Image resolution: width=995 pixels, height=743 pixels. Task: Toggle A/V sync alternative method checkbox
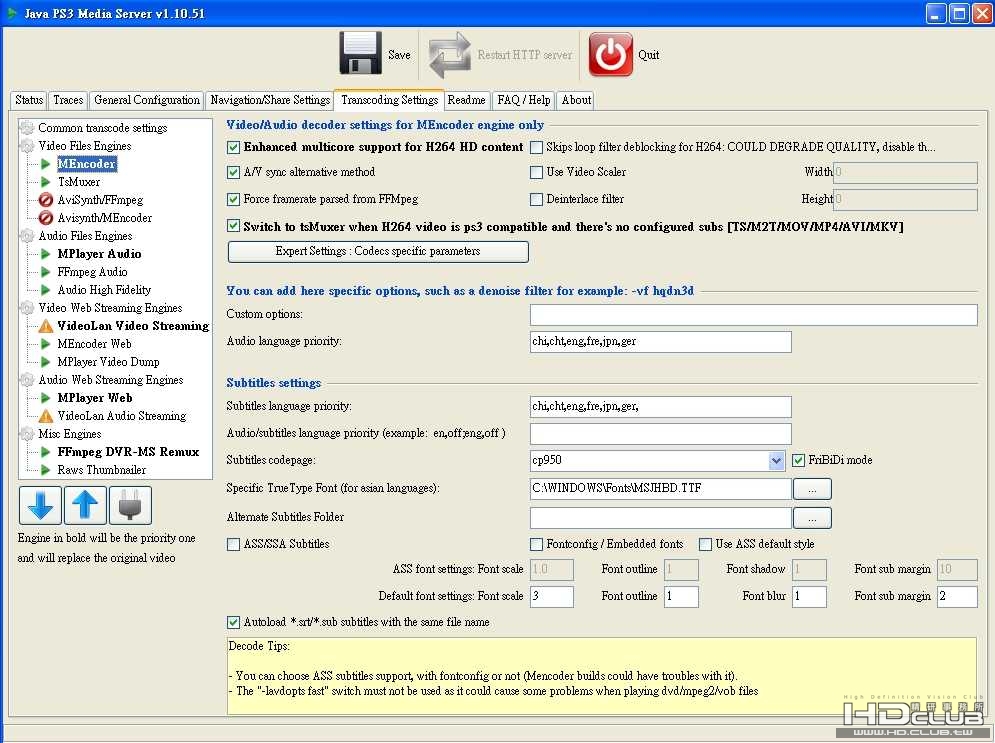point(234,172)
